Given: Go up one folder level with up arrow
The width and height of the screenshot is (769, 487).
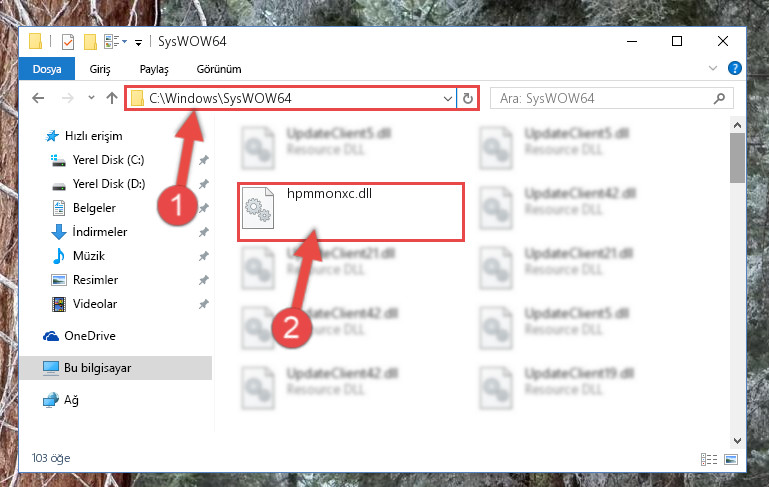Looking at the screenshot, I should [112, 98].
